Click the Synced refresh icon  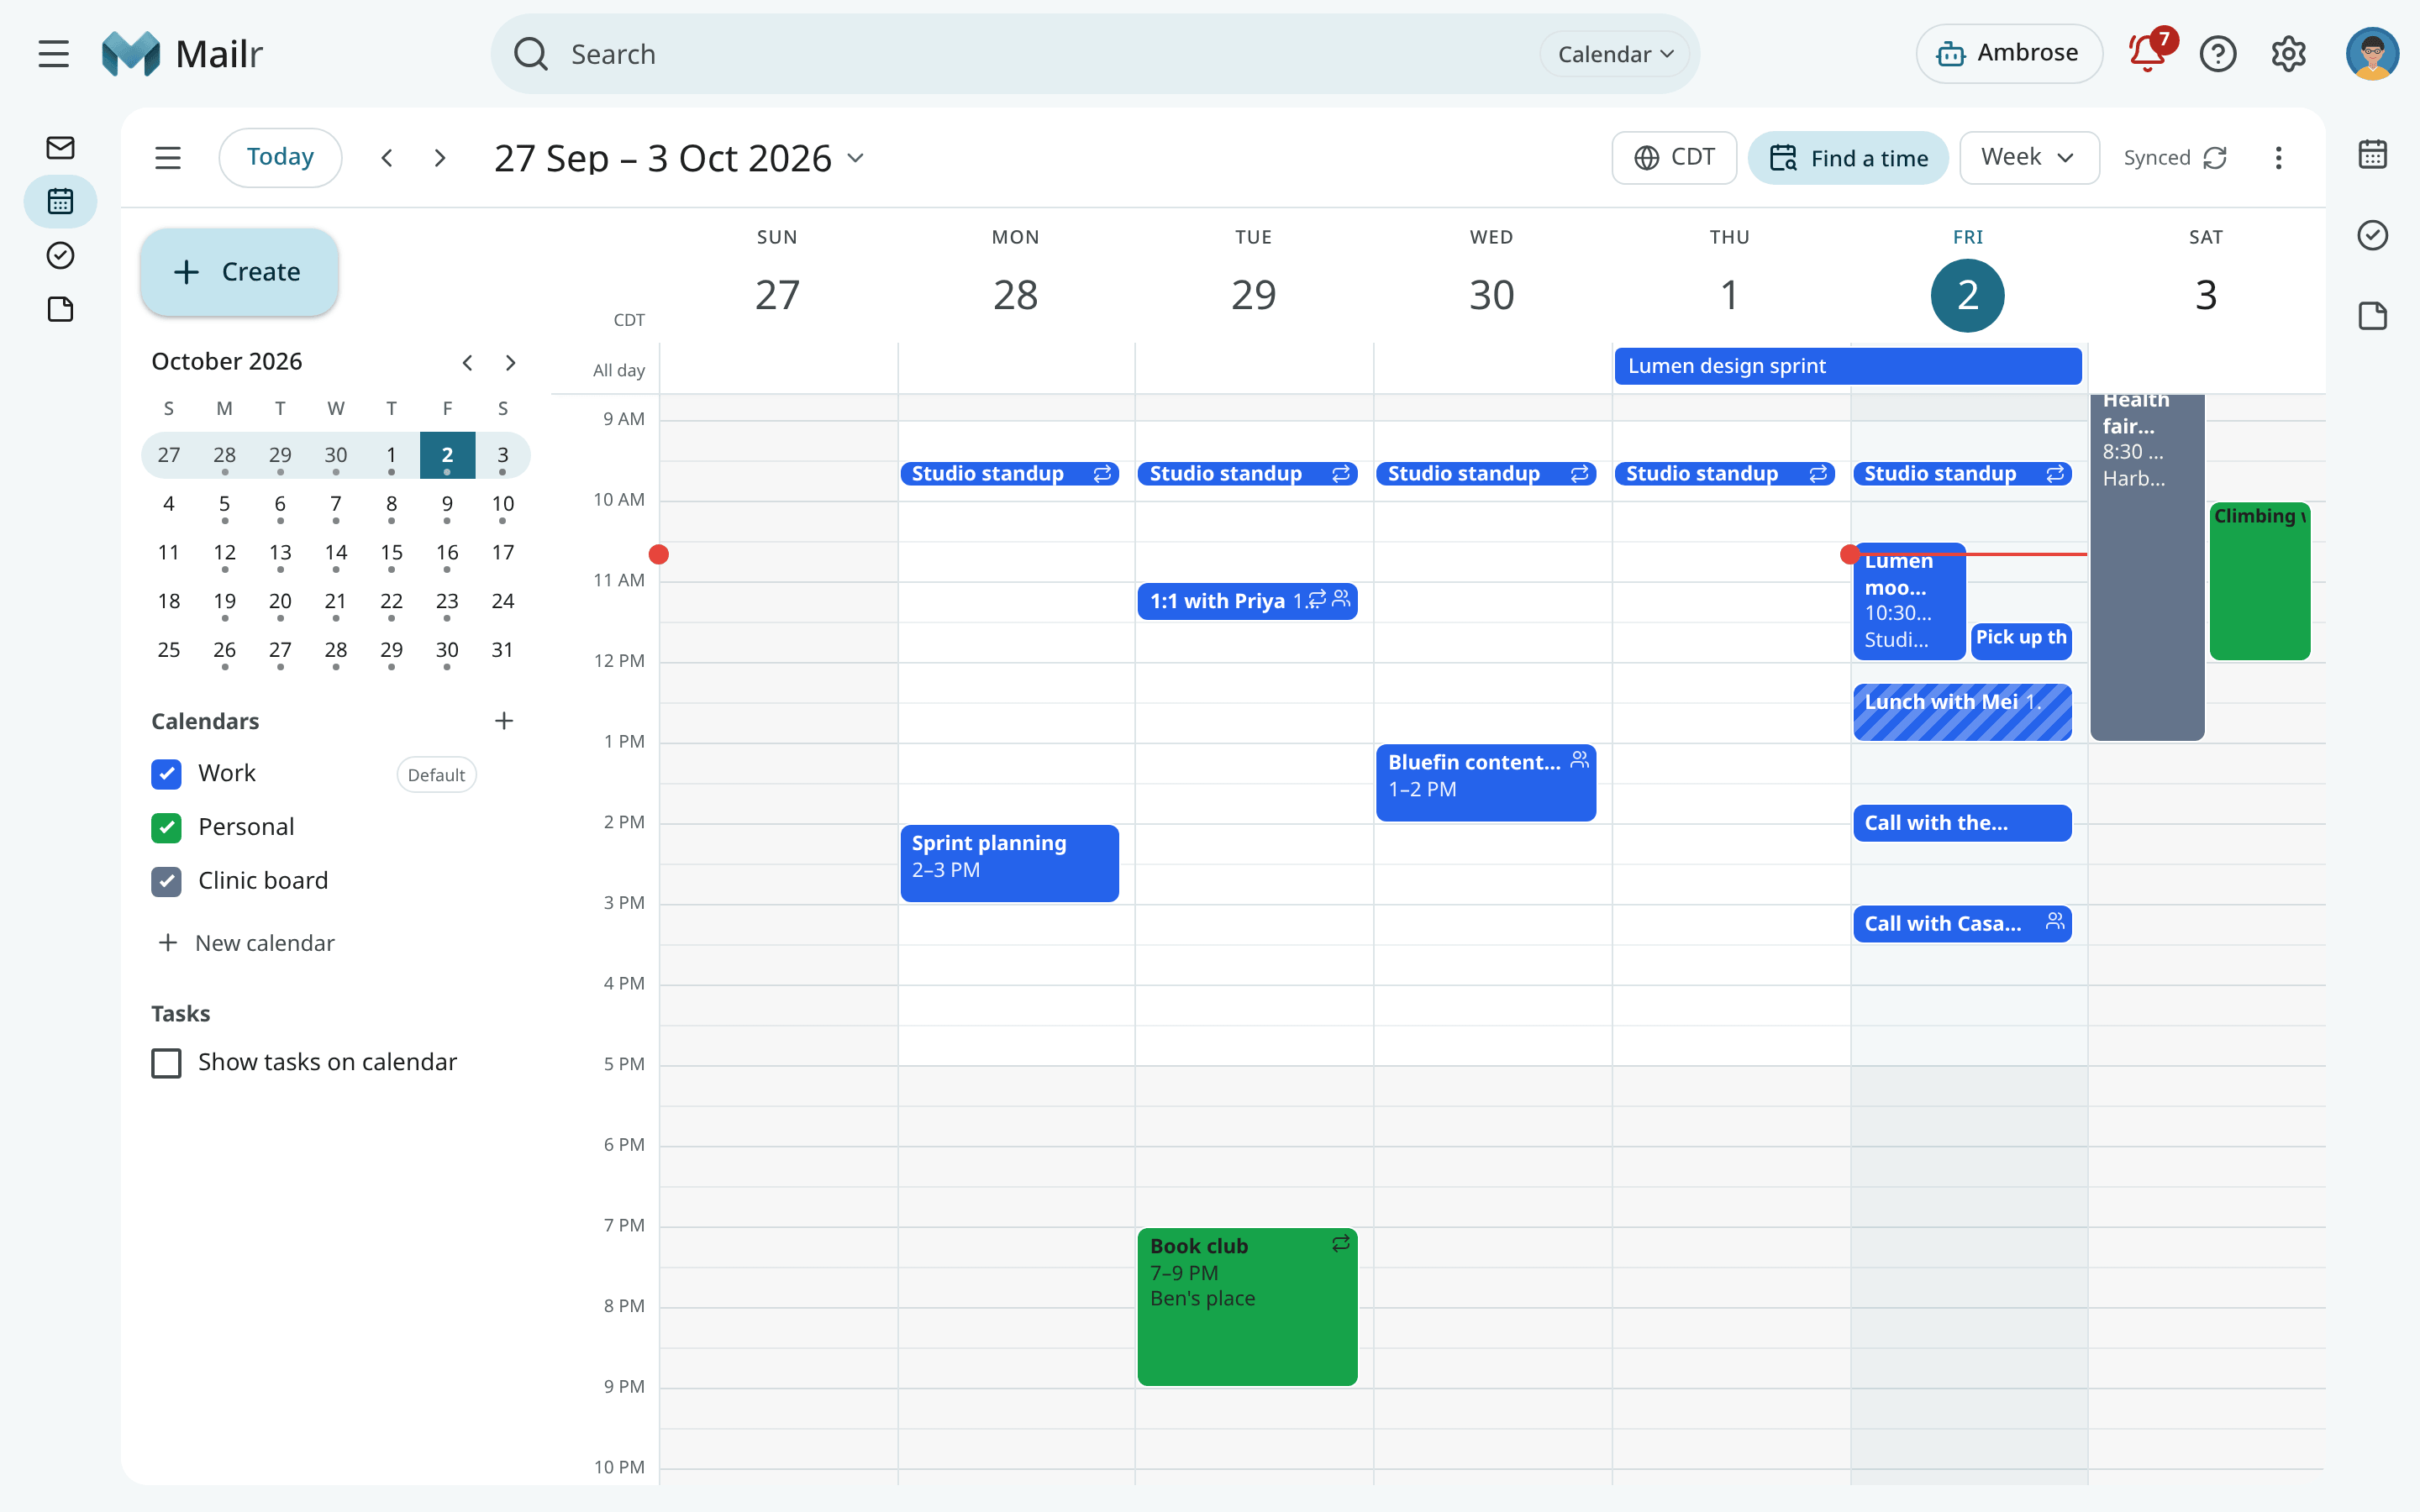2215,158
